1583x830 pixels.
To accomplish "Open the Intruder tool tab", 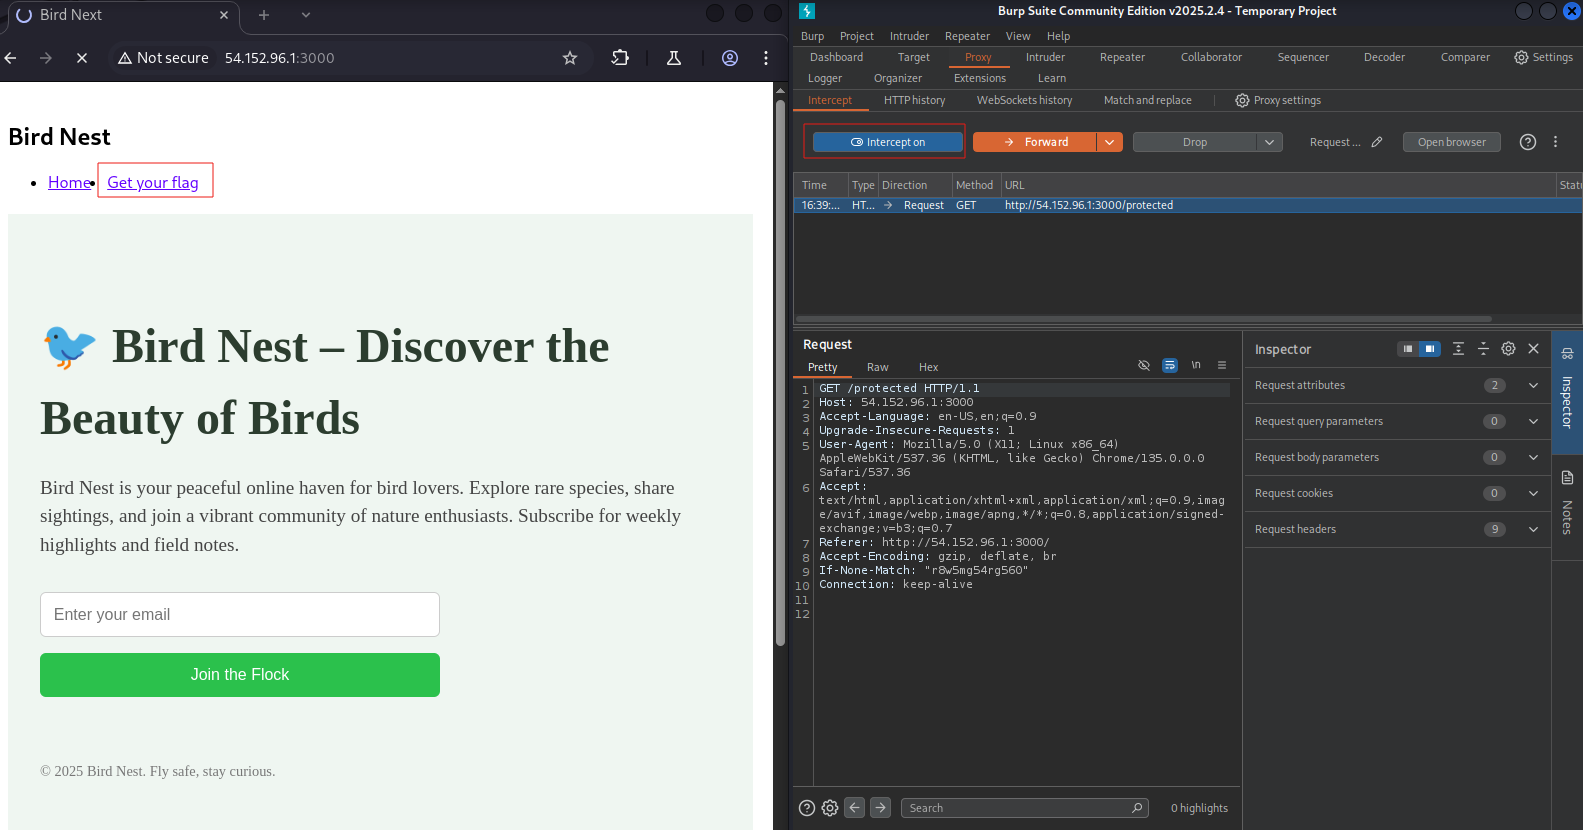I will [1045, 57].
